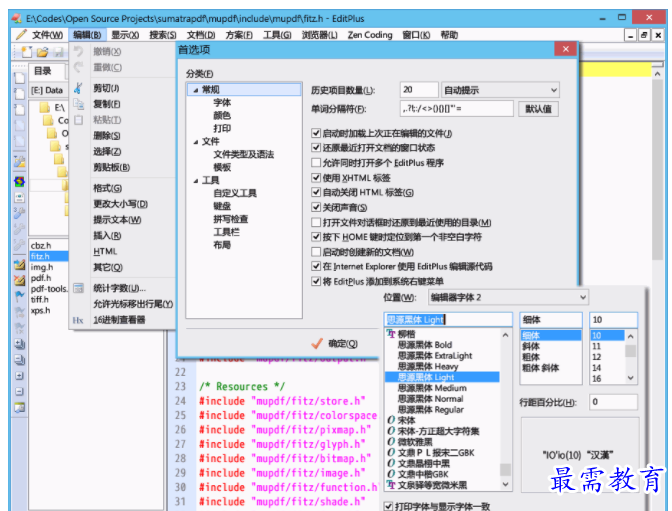Click font size list scroll down arrow
672x511 pixels.
[630, 378]
